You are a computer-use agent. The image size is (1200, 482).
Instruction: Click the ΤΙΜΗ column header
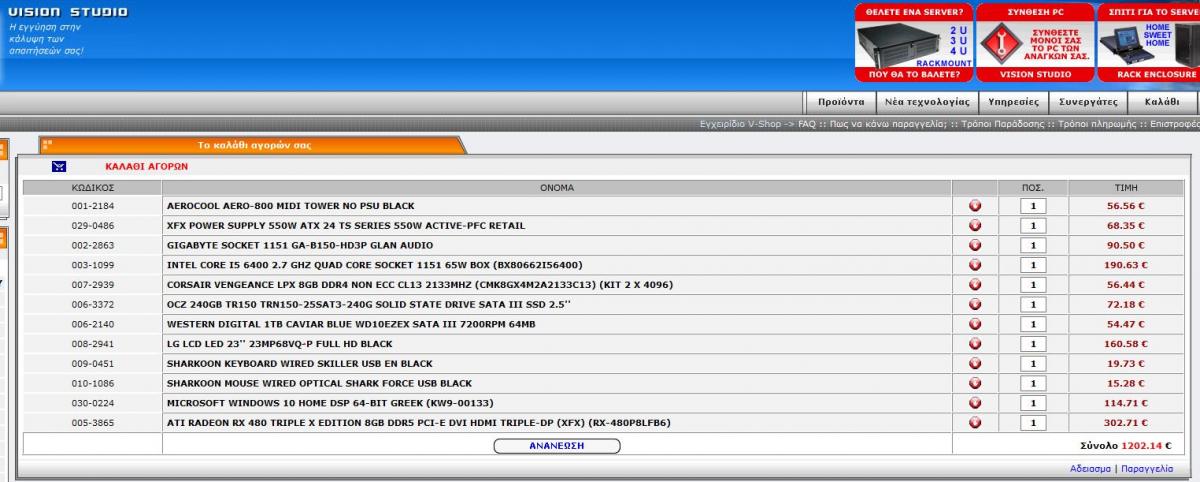click(1126, 187)
